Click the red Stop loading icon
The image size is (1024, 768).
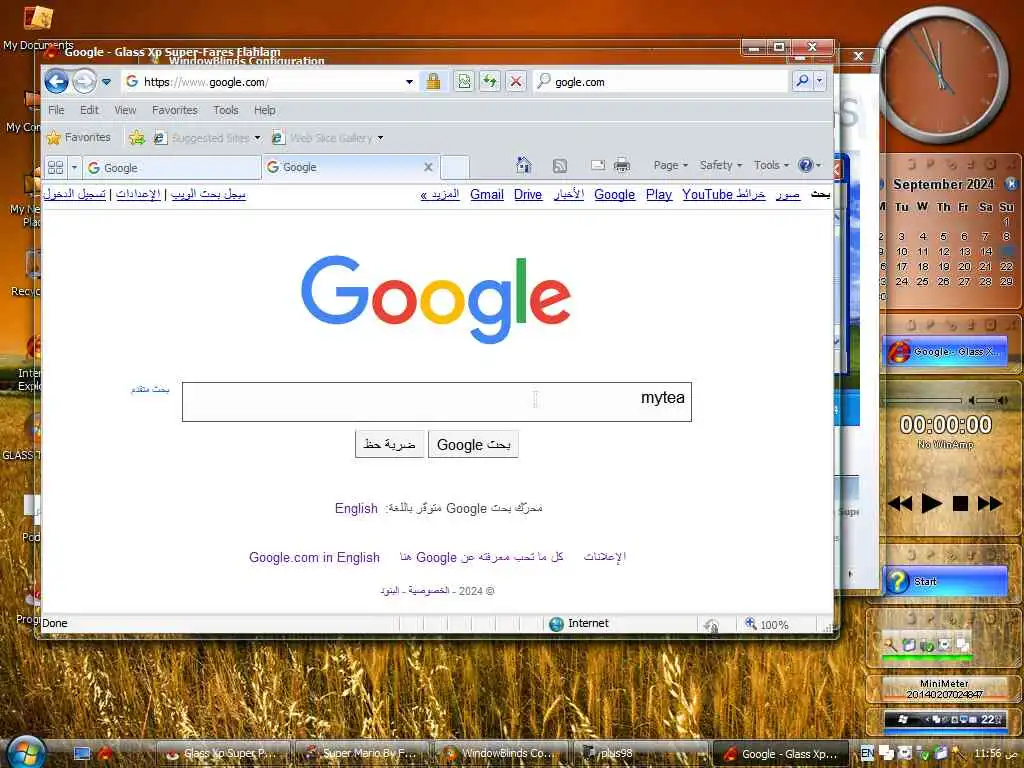[516, 82]
